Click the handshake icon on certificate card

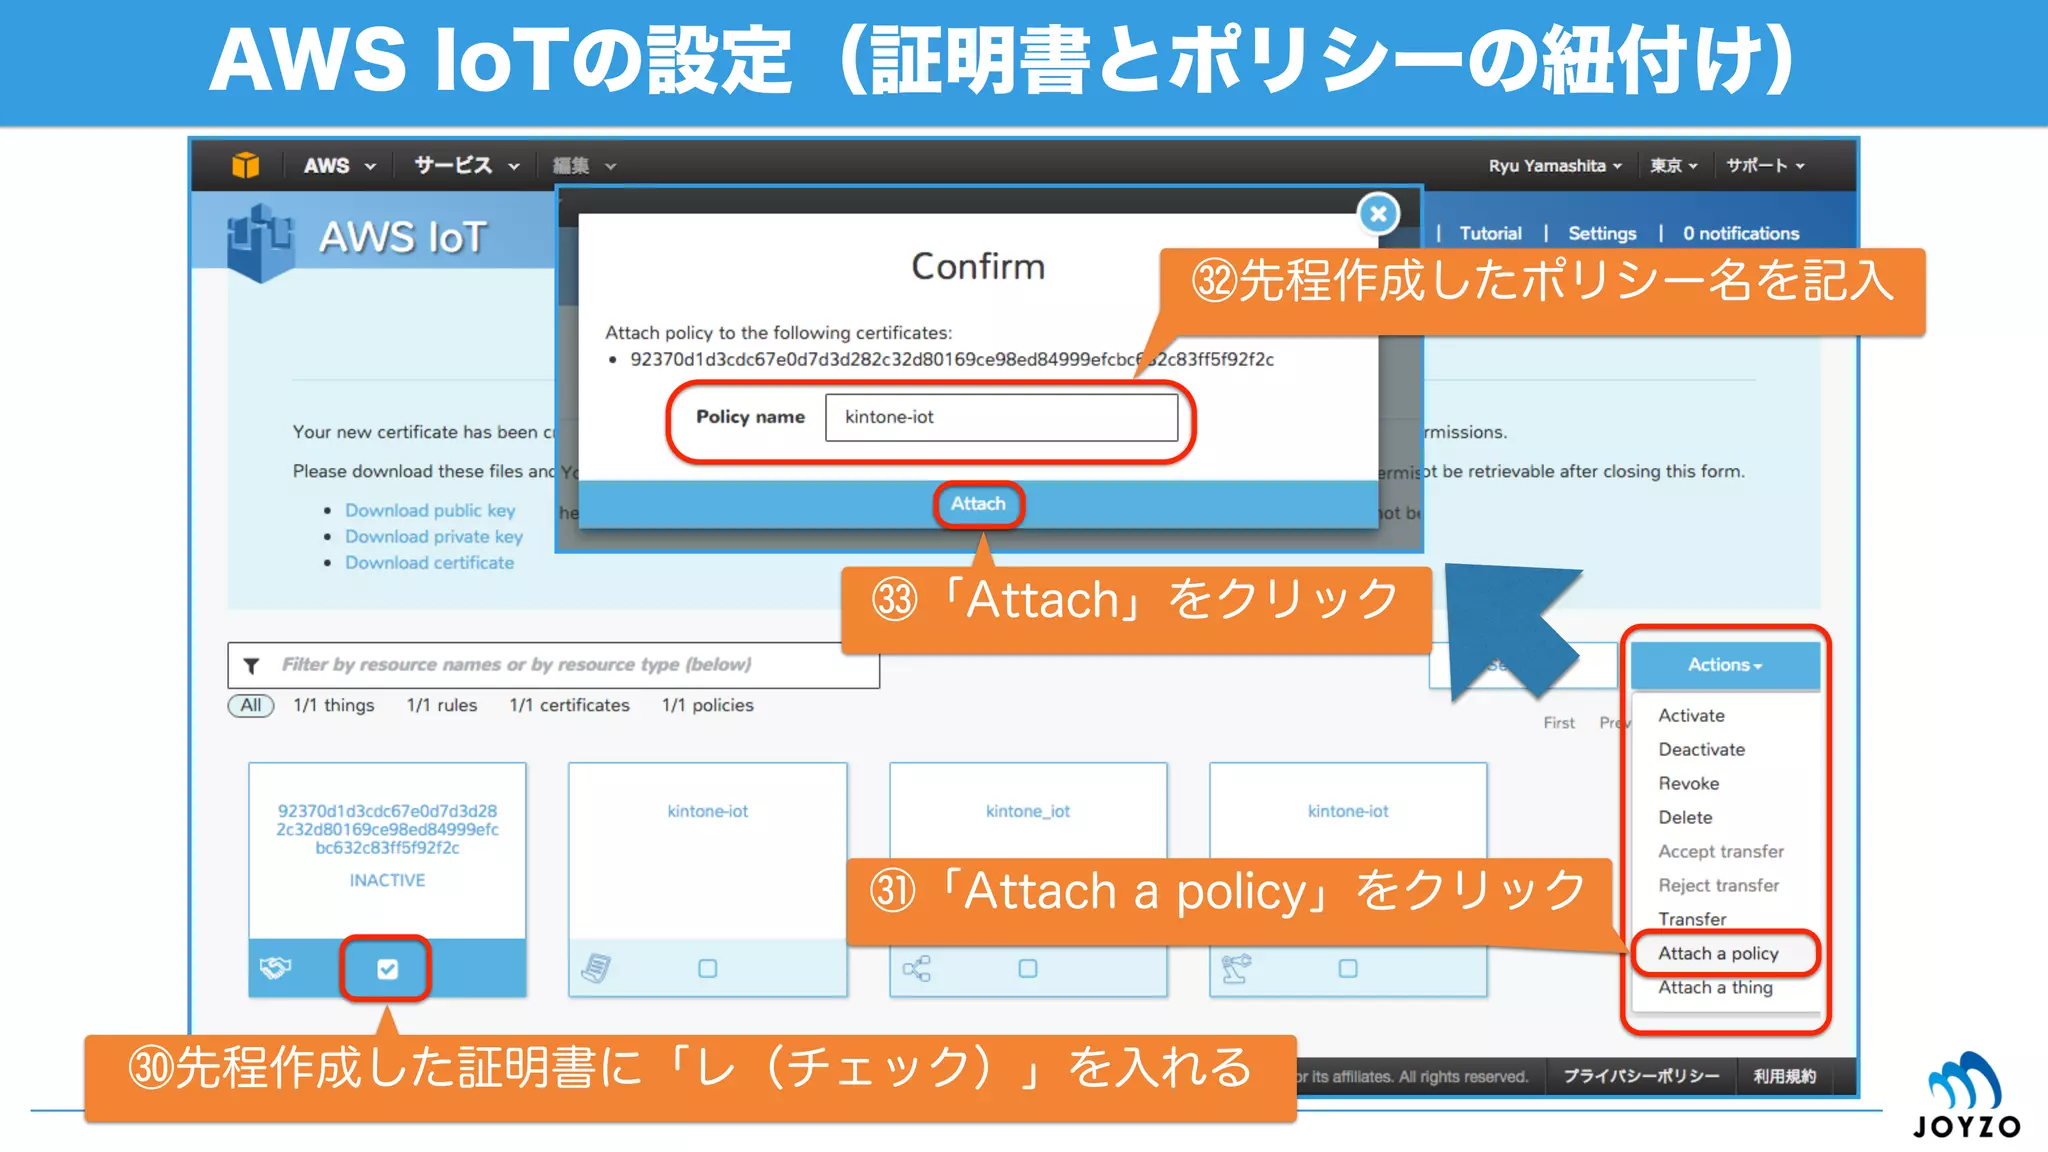coord(275,968)
